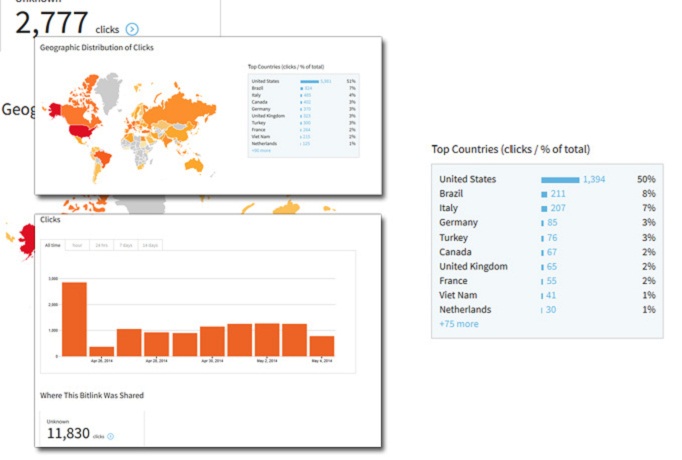Click Turkey's 76 clicks value
This screenshot has height=460, width=682.
552,237
